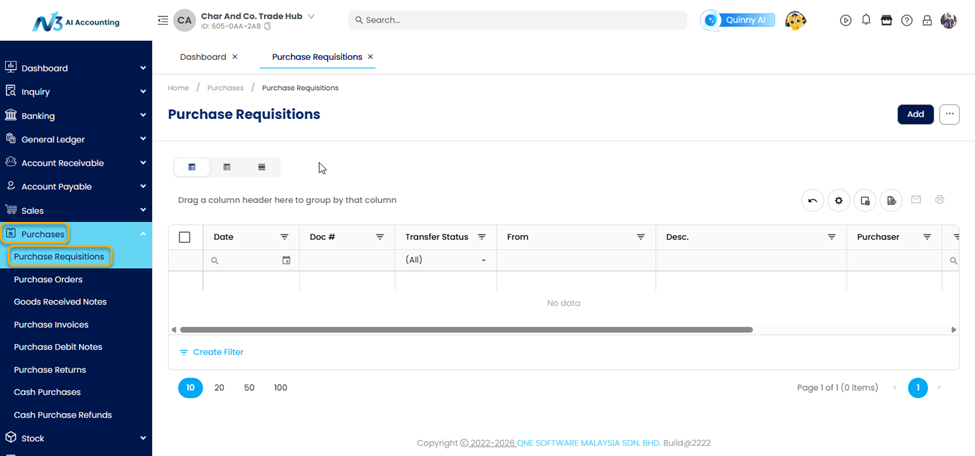Expand the Dashboard sidebar menu
This screenshot has height=456, width=975.
click(x=76, y=68)
